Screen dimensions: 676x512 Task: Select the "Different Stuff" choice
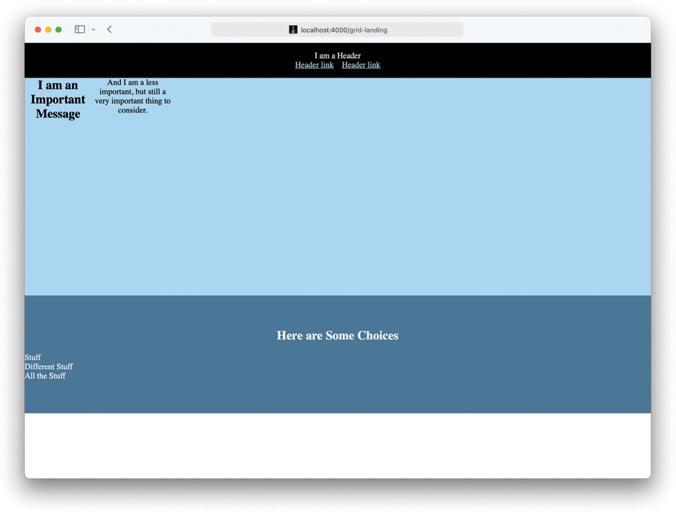49,366
